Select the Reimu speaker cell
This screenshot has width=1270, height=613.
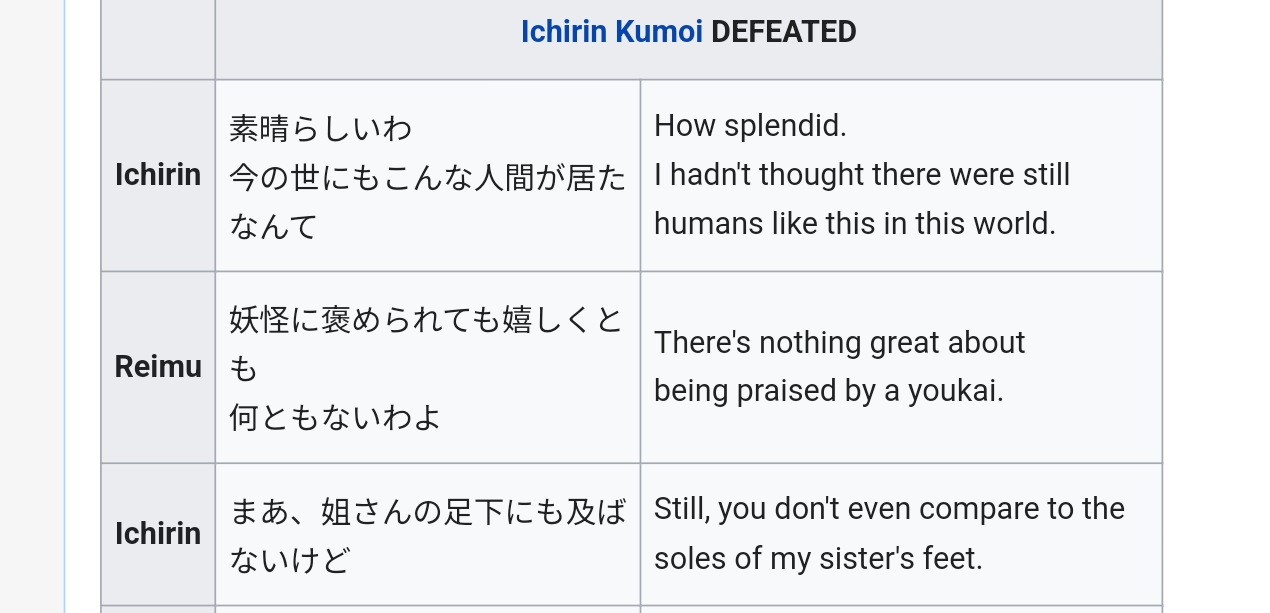pos(158,367)
